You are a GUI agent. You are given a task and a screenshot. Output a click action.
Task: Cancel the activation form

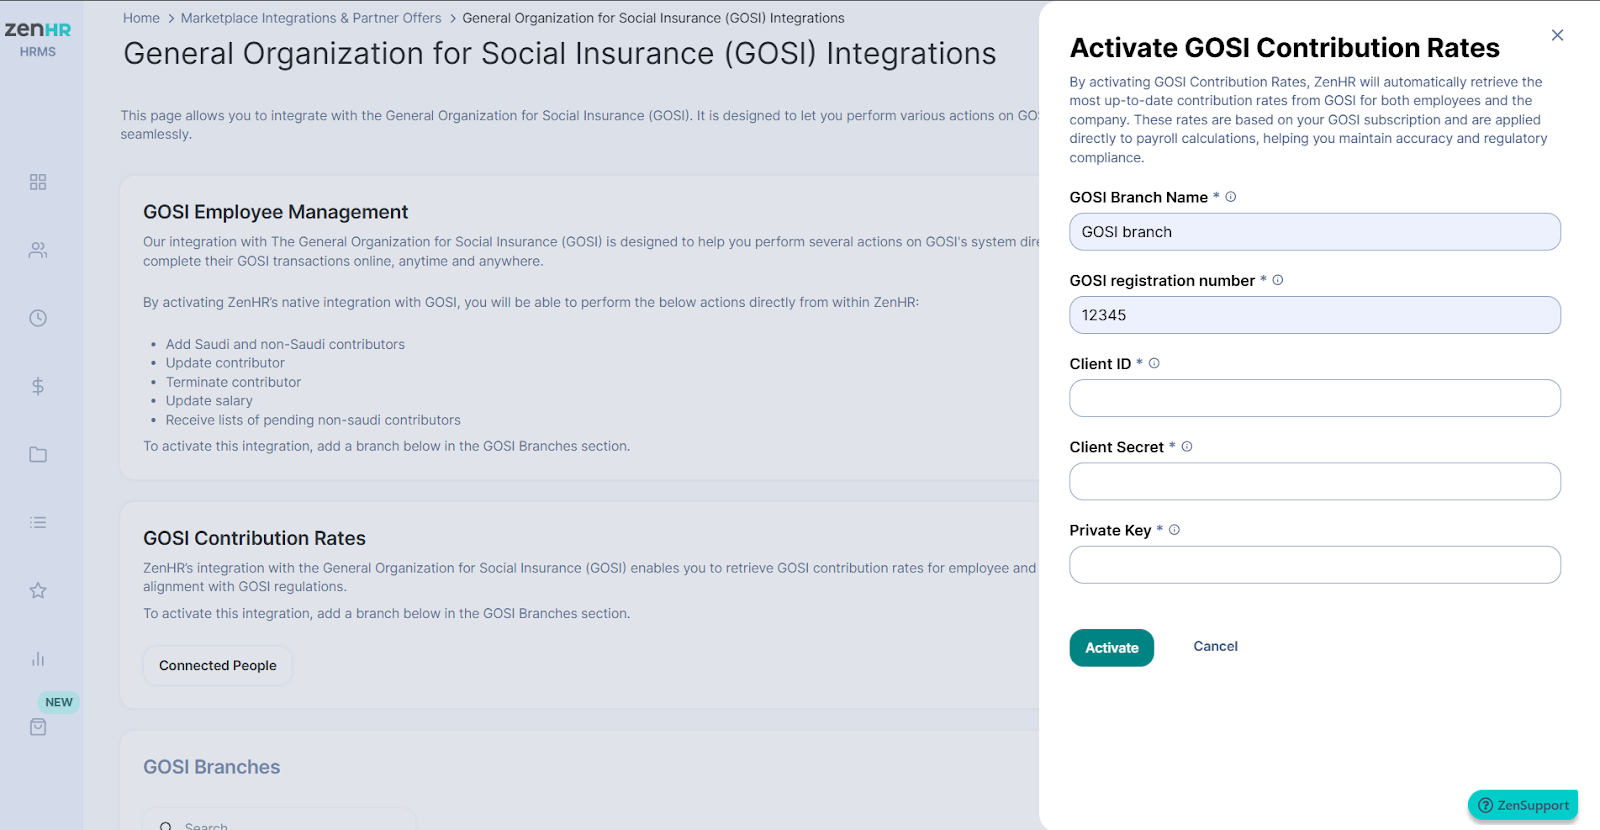(1215, 646)
